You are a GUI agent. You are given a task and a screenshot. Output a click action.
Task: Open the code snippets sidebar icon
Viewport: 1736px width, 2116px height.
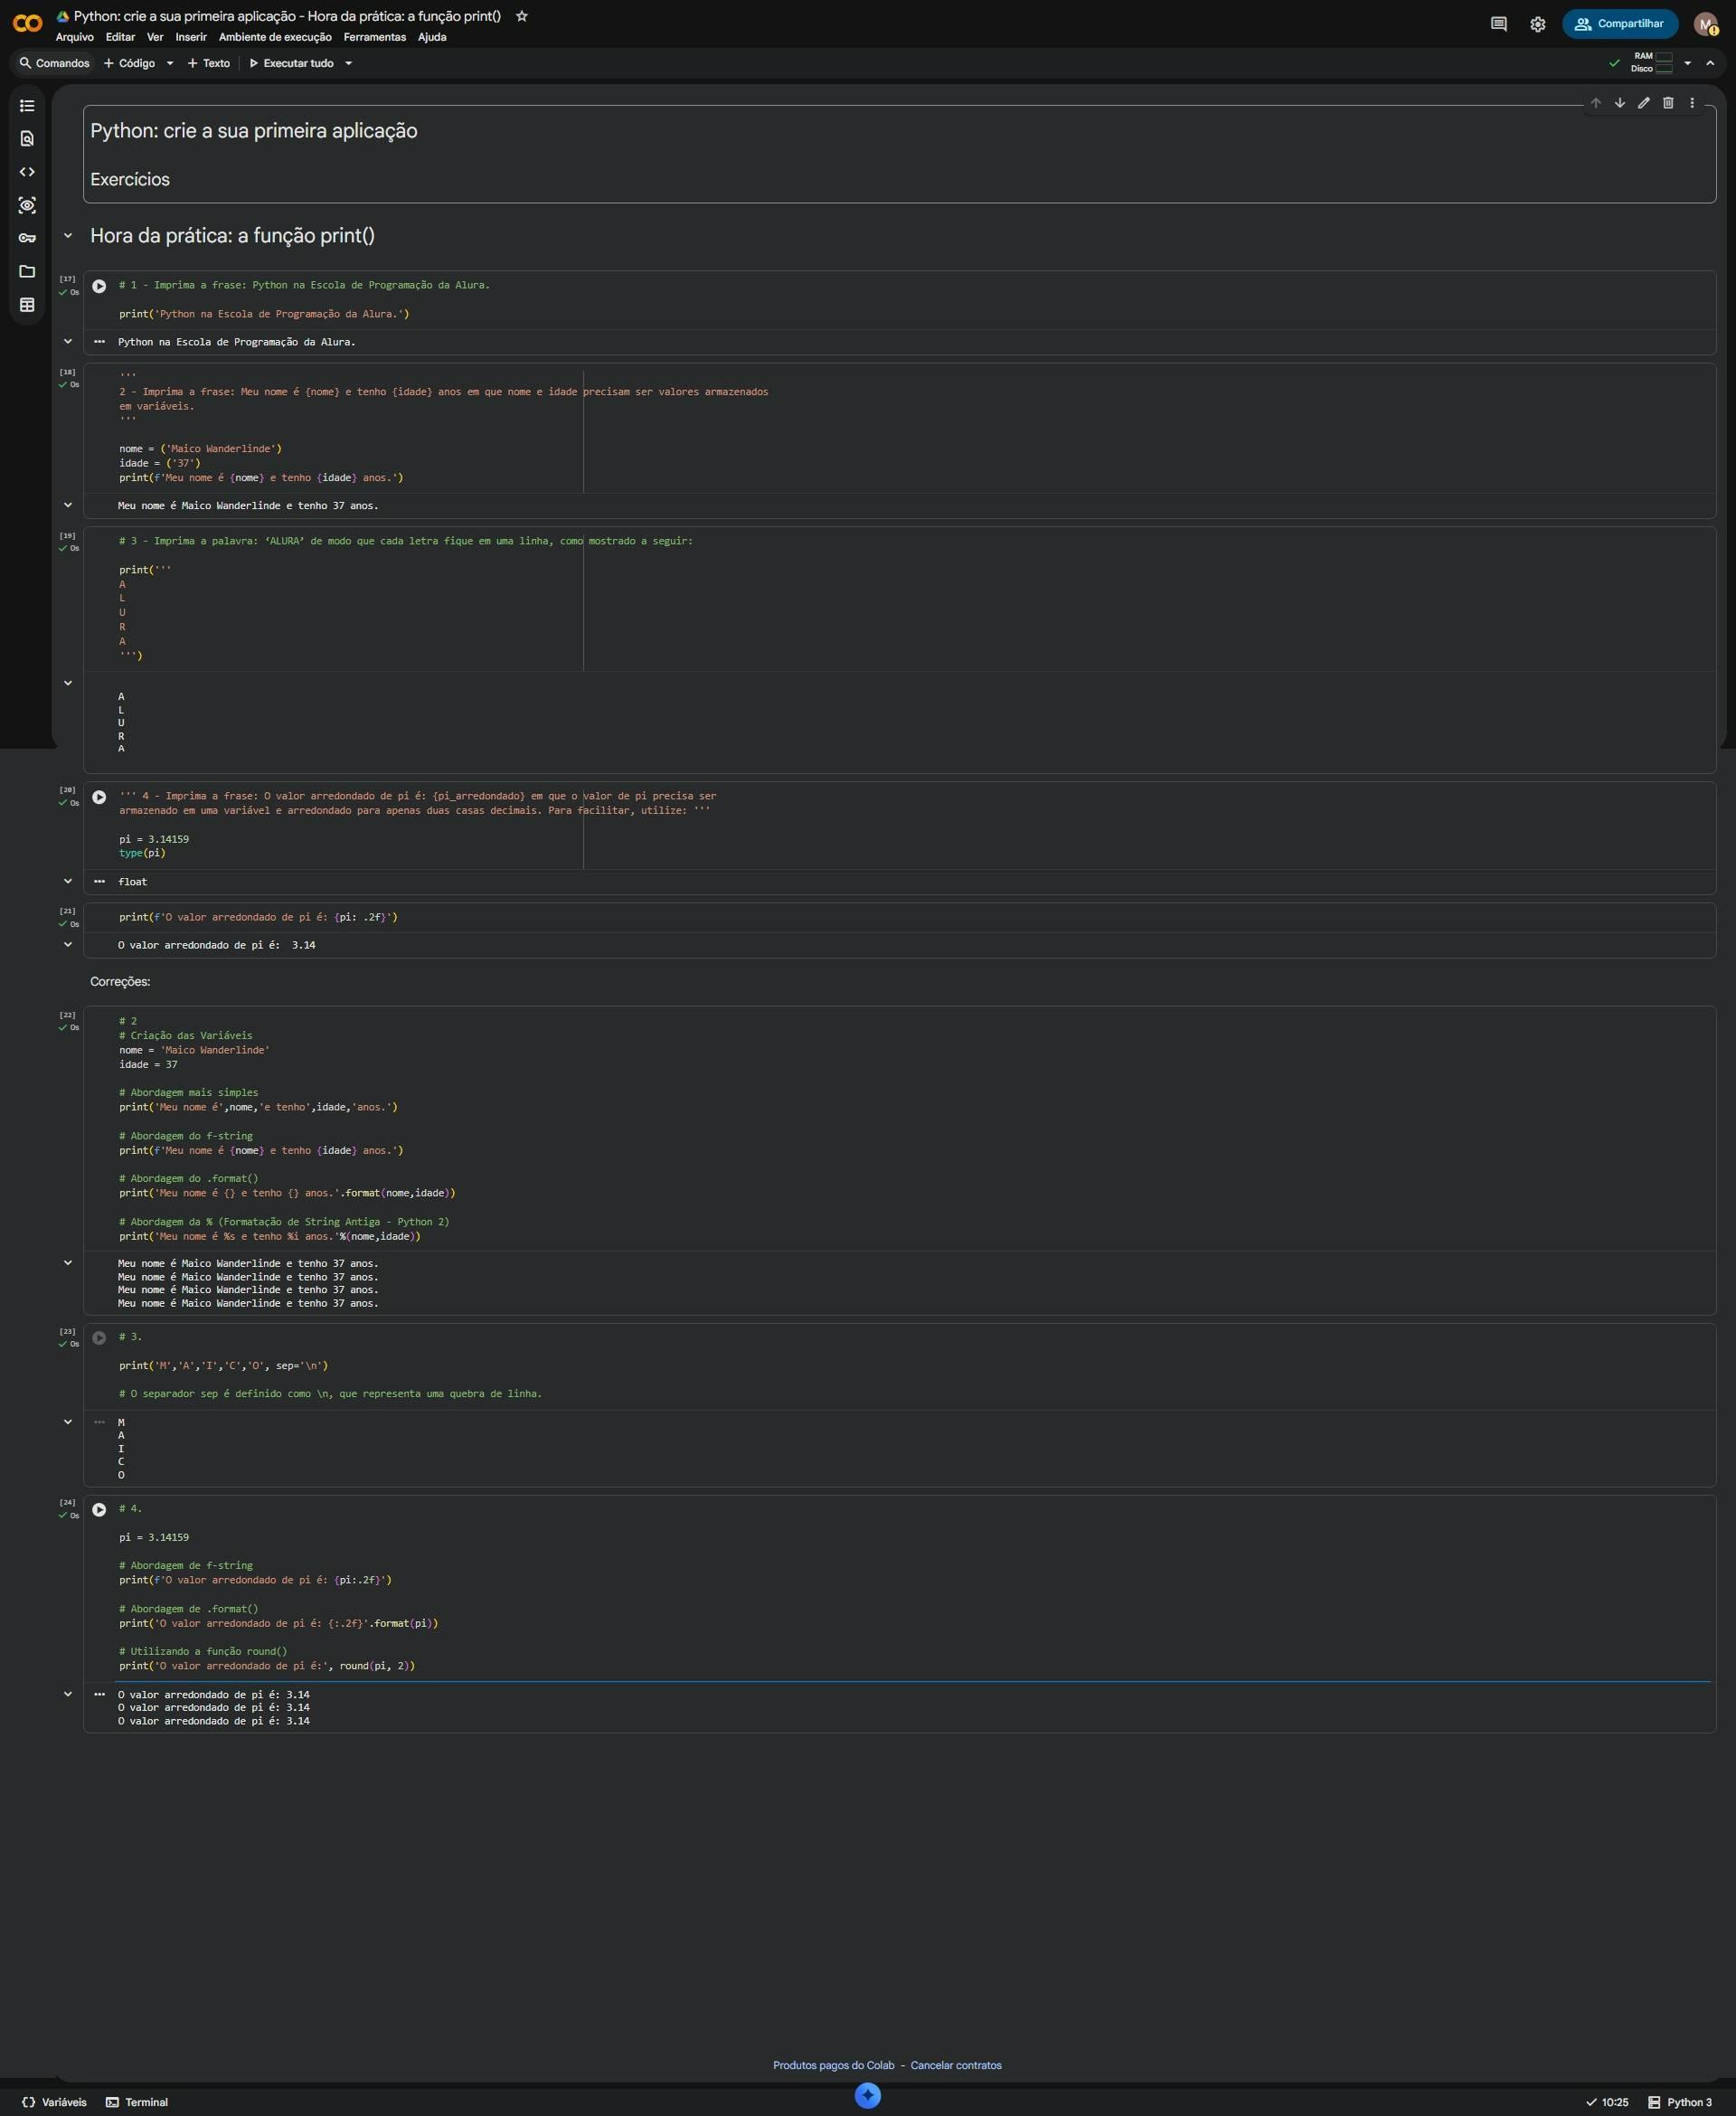(27, 172)
